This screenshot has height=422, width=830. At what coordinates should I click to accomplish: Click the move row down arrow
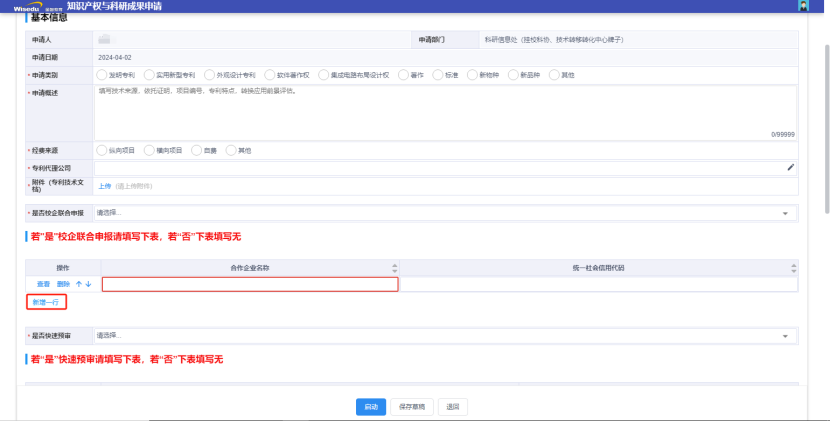click(89, 284)
